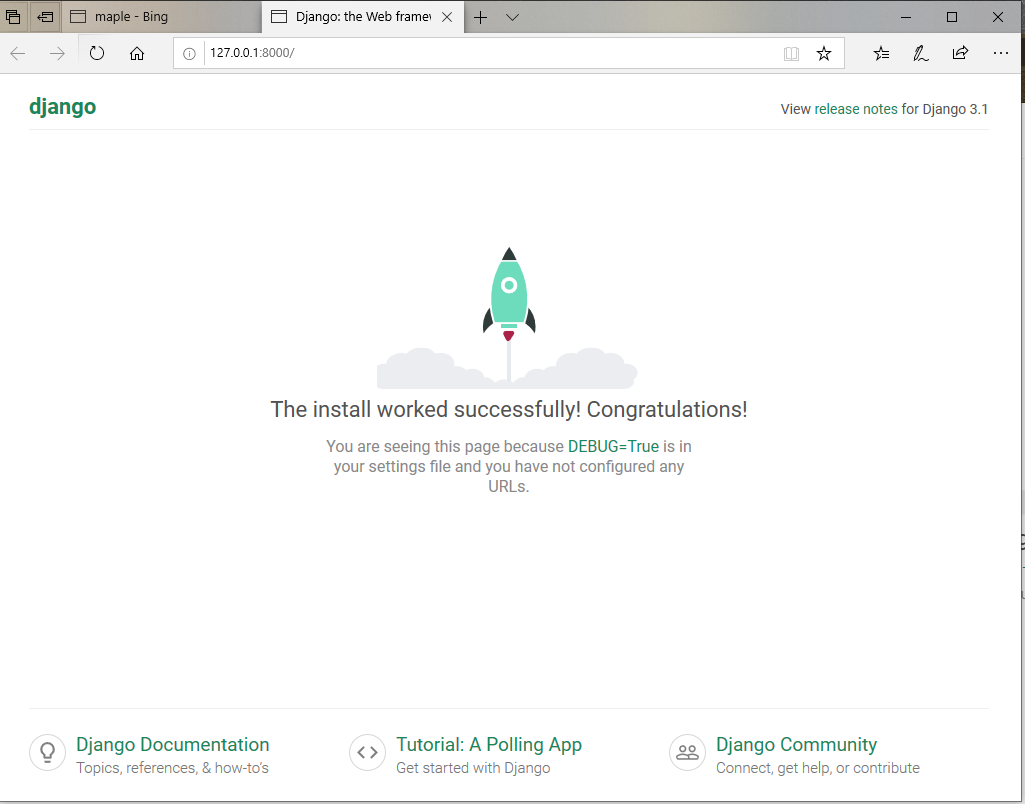Viewport: 1025px width, 804px height.
Task: Add notes with pen icon
Action: (920, 54)
